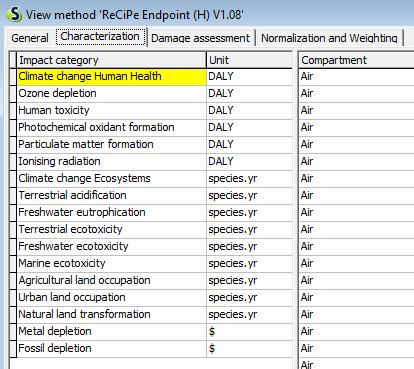Click the SimaPro icon in the title bar
Viewport: 414px width, 369px height.
click(15, 14)
